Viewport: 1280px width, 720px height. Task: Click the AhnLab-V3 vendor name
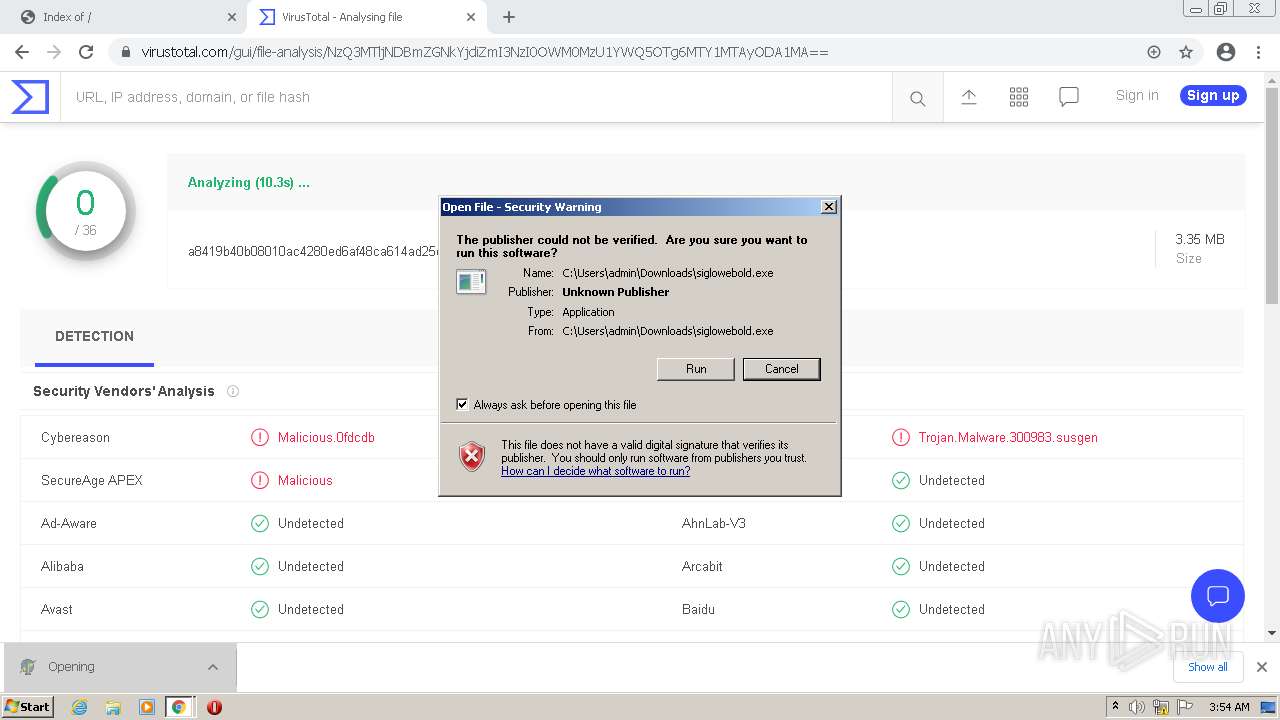click(714, 523)
